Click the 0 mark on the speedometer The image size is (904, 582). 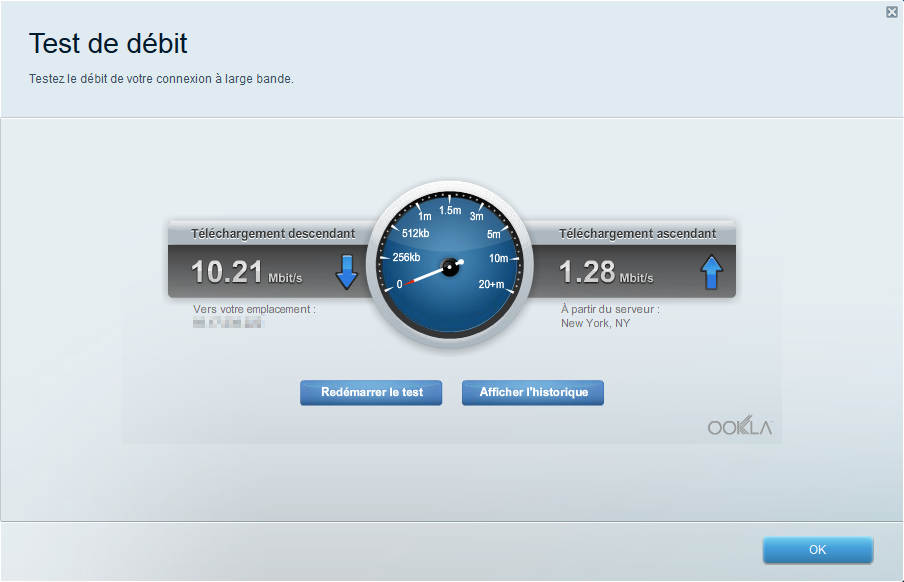click(x=400, y=285)
